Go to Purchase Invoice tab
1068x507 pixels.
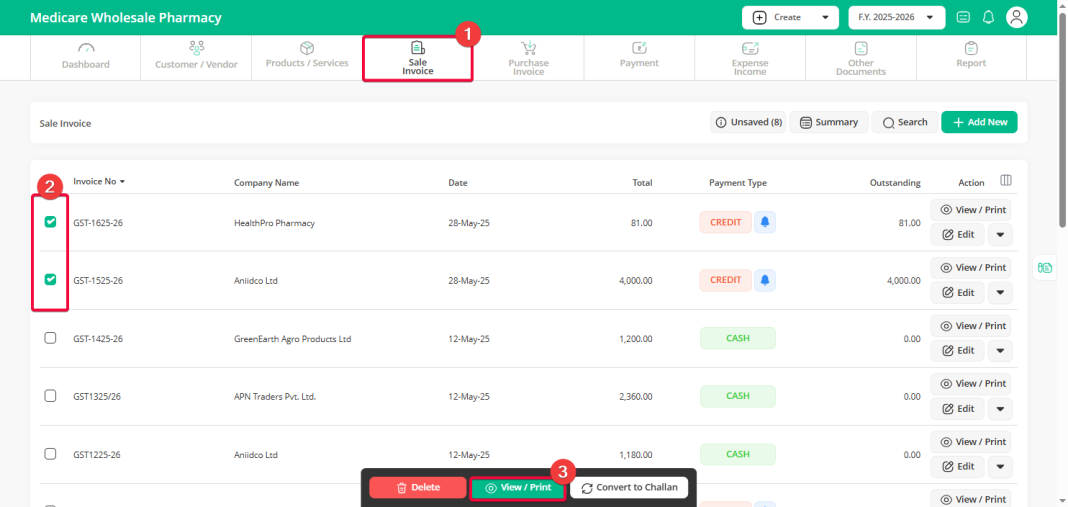pyautogui.click(x=528, y=58)
